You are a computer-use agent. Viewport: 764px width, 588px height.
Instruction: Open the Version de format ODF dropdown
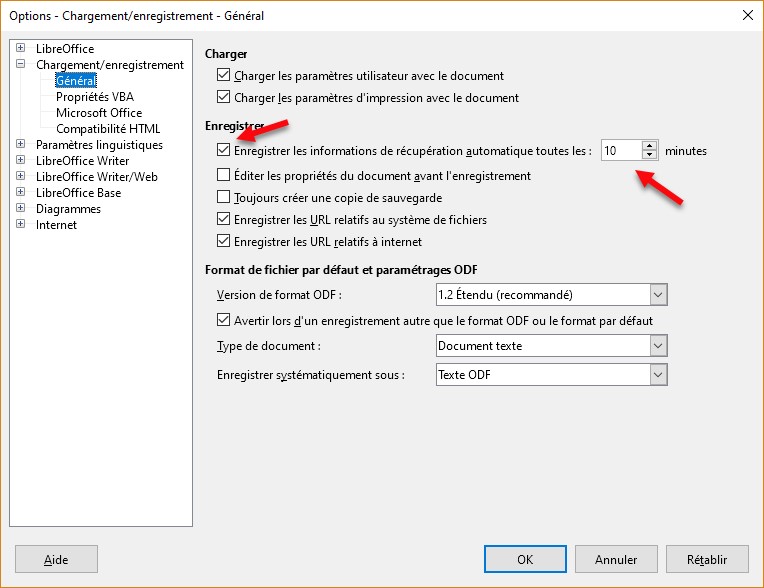click(658, 295)
